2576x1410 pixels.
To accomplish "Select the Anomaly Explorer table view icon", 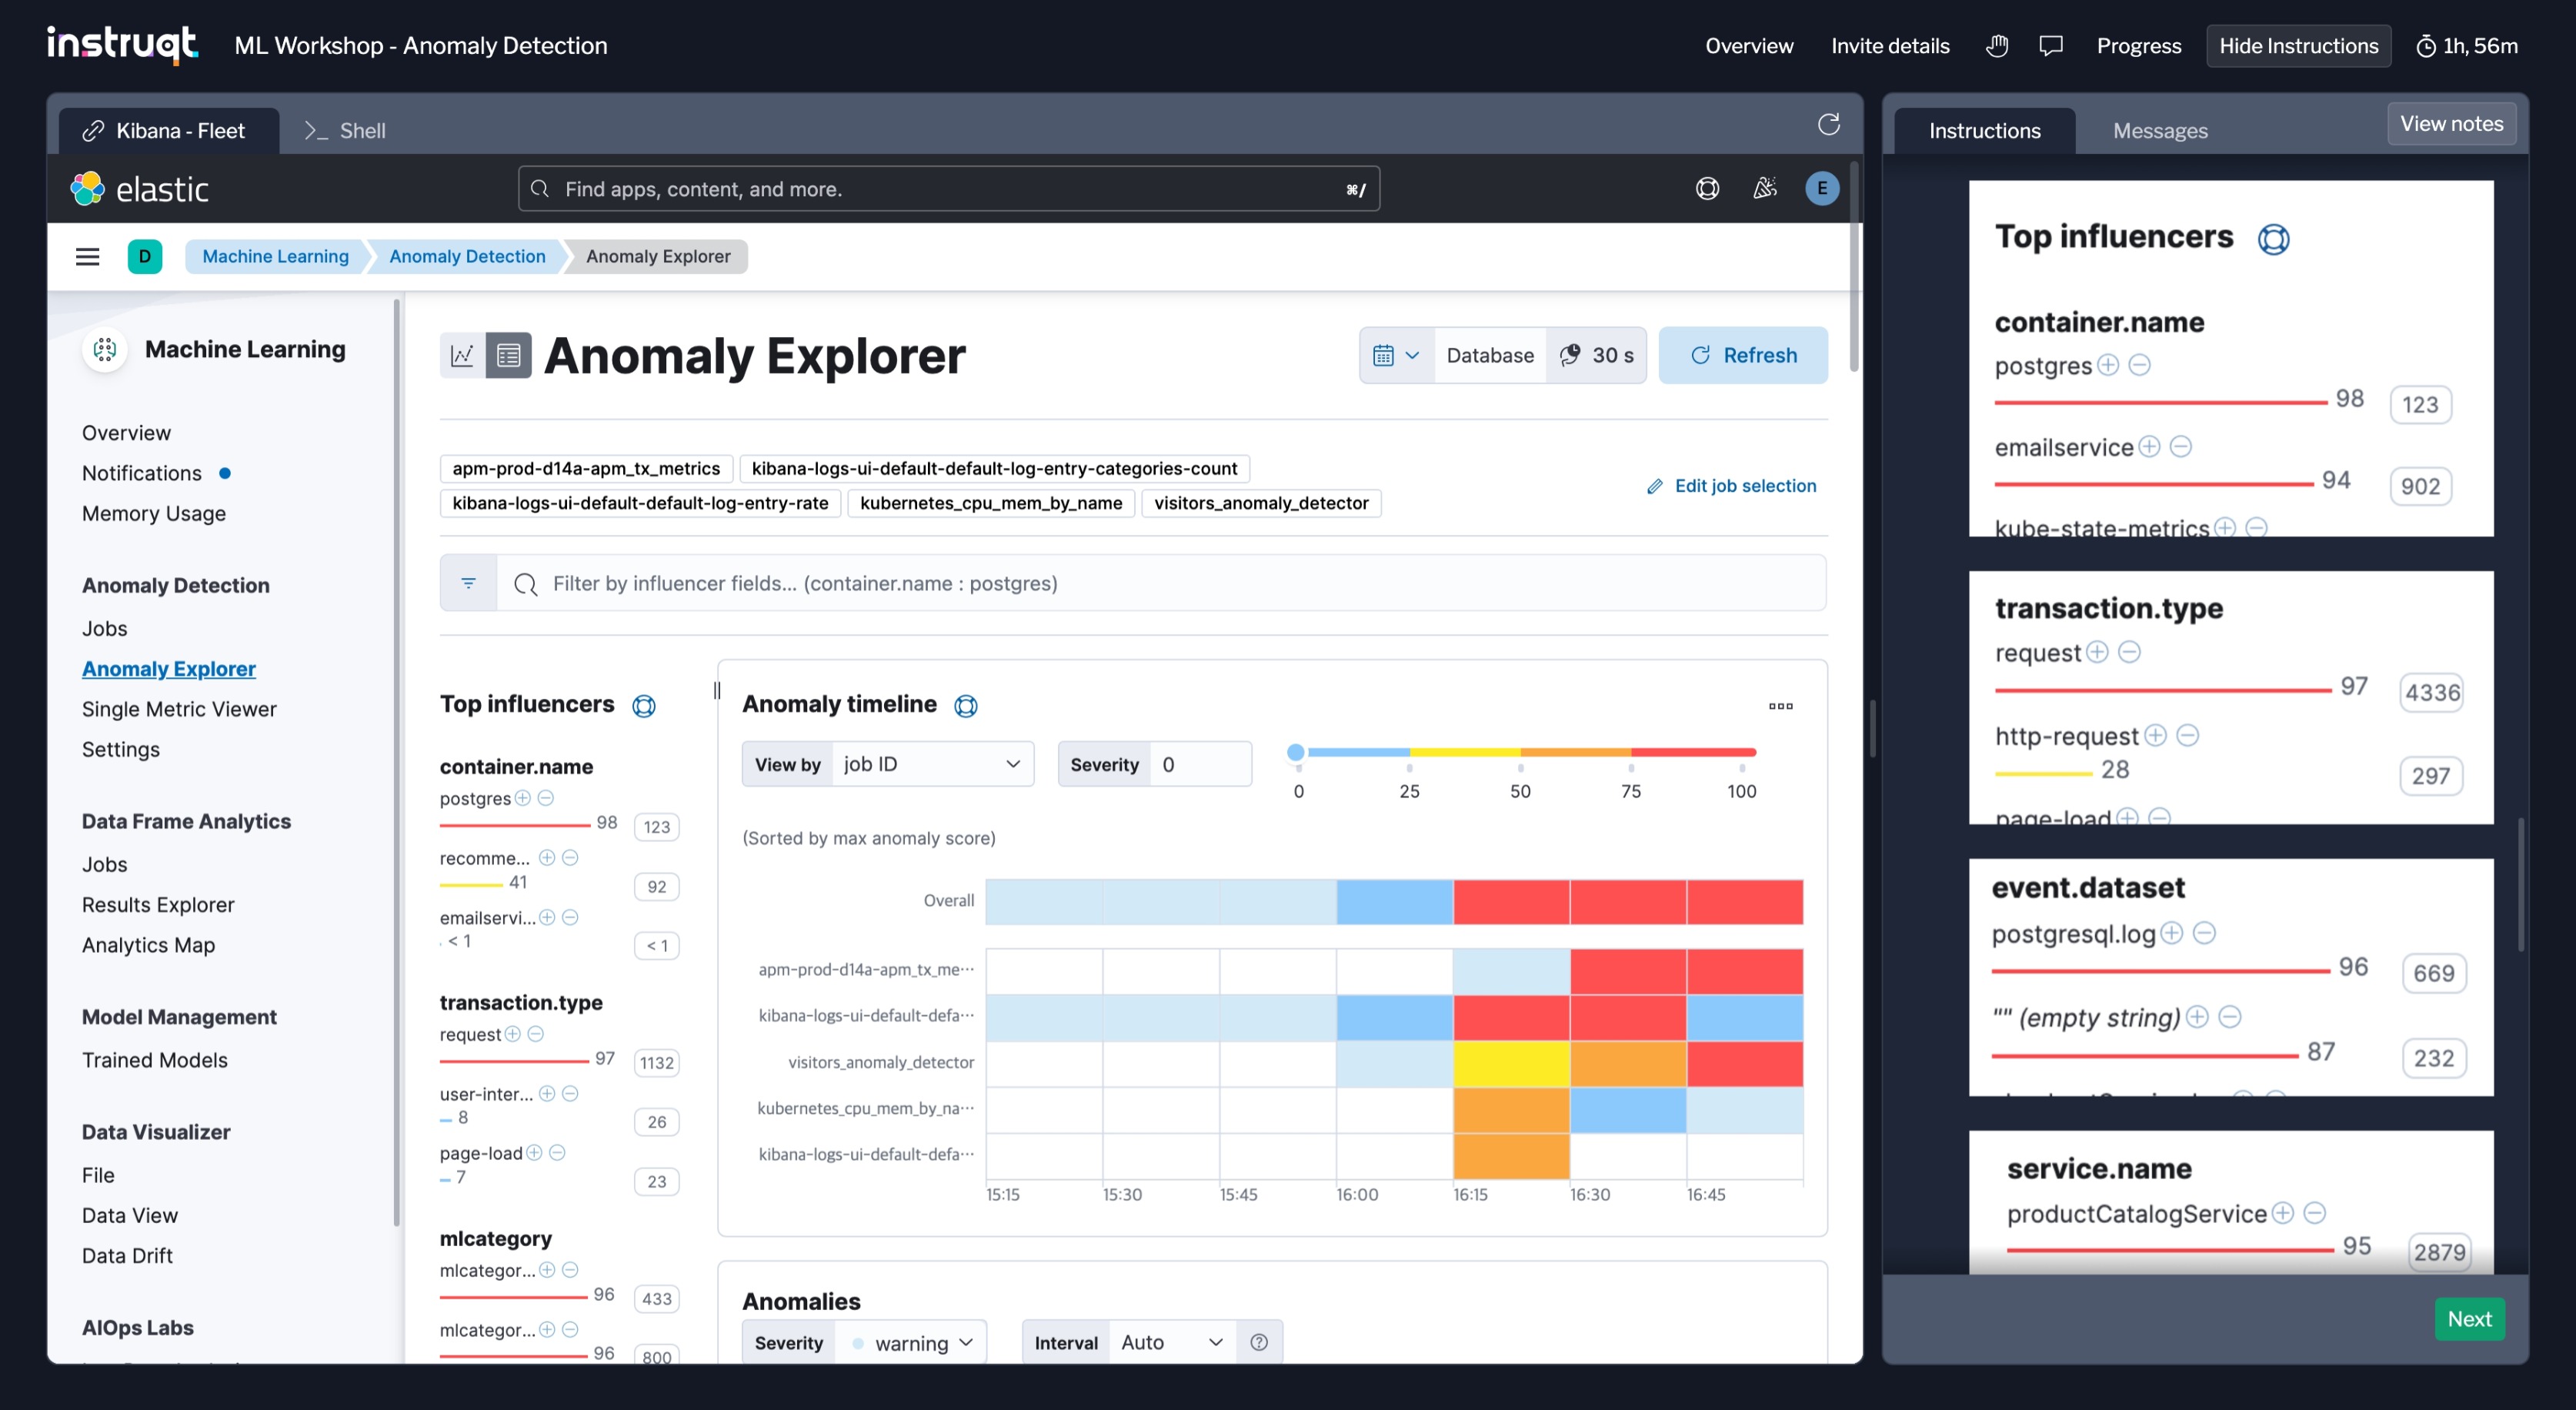I will click(x=508, y=355).
